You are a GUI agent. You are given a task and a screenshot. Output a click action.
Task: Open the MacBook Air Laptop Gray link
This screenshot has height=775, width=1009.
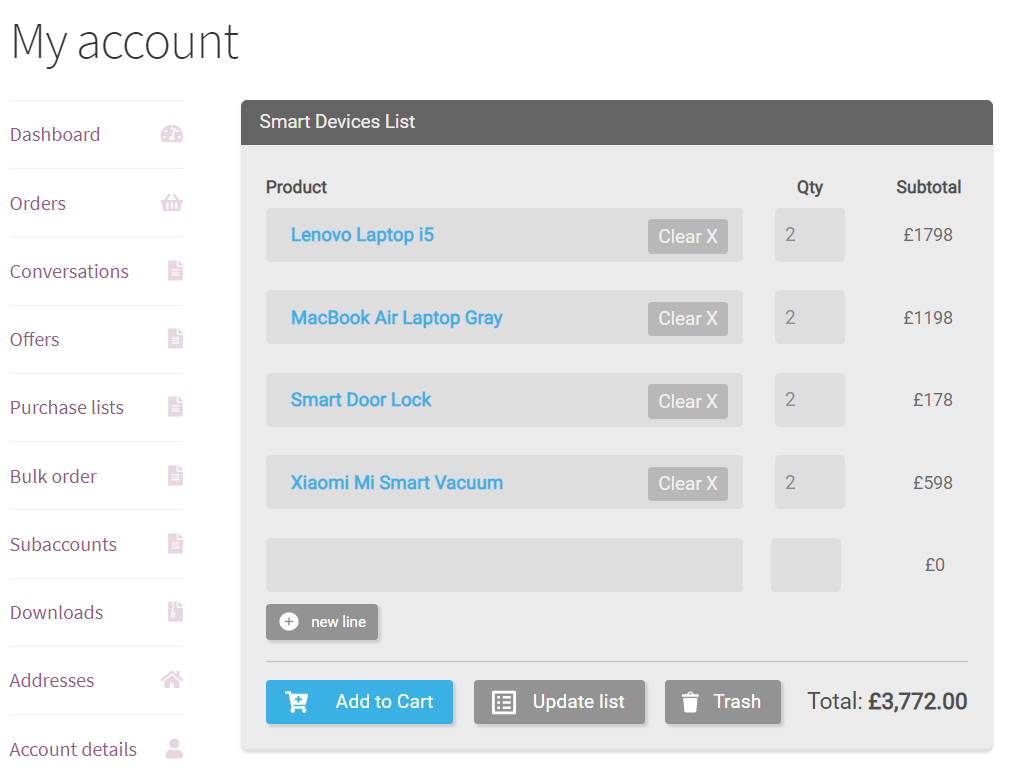[x=396, y=317]
